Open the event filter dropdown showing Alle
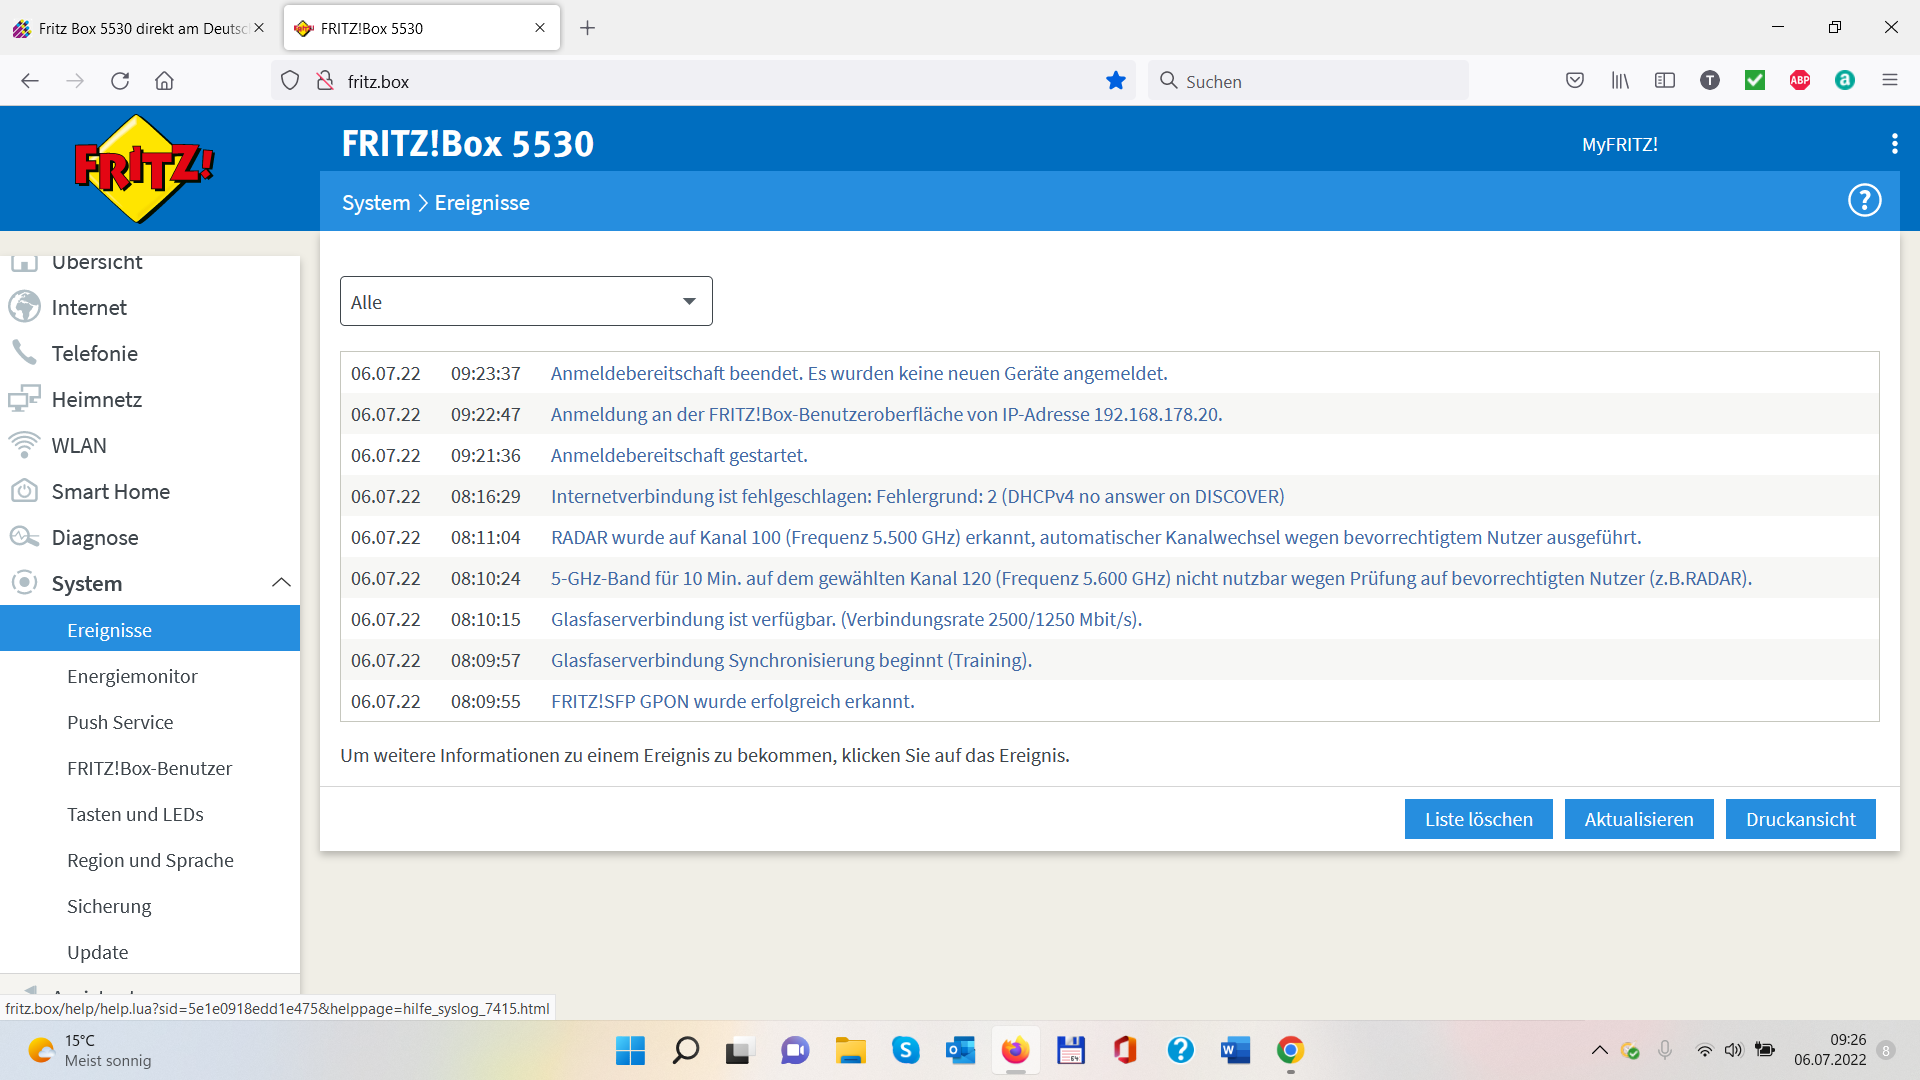1920x1080 pixels. tap(526, 301)
